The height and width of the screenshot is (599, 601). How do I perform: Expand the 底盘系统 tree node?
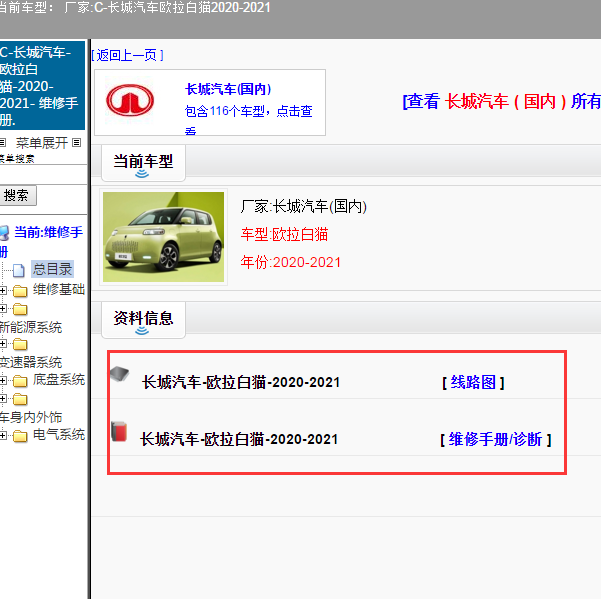(x=3, y=380)
